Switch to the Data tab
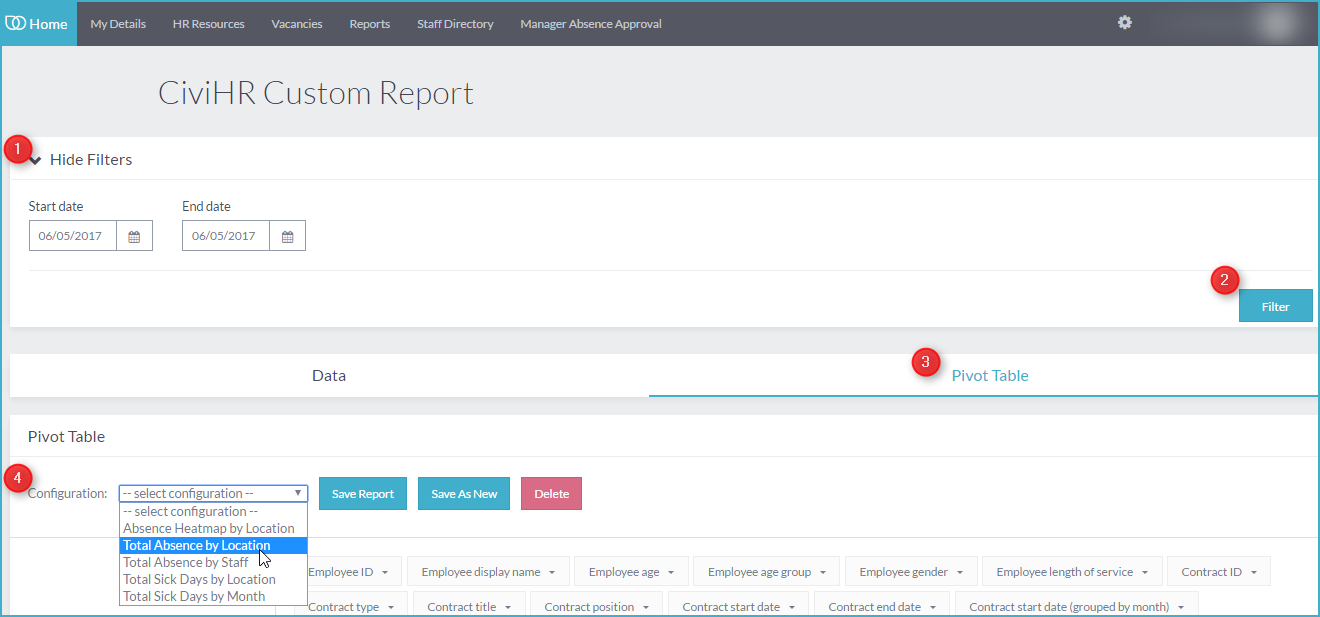 (329, 376)
